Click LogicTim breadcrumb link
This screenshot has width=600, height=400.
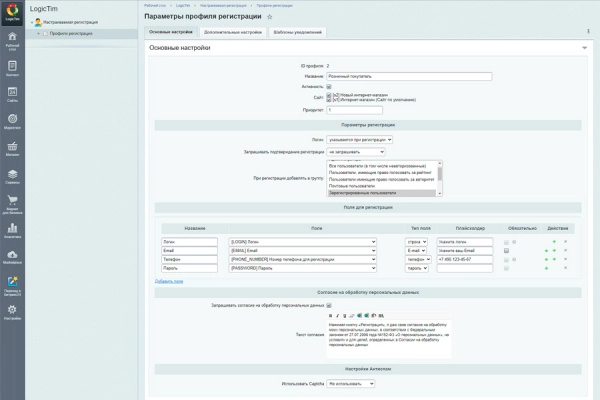coord(183,6)
